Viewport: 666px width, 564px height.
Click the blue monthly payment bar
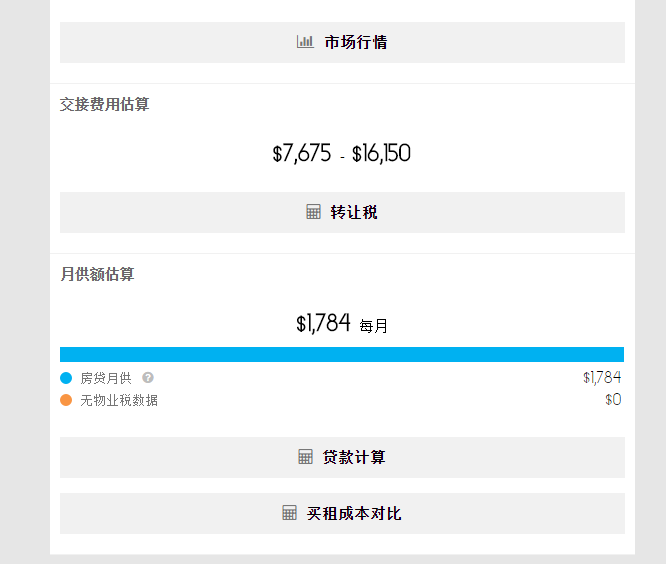342,354
